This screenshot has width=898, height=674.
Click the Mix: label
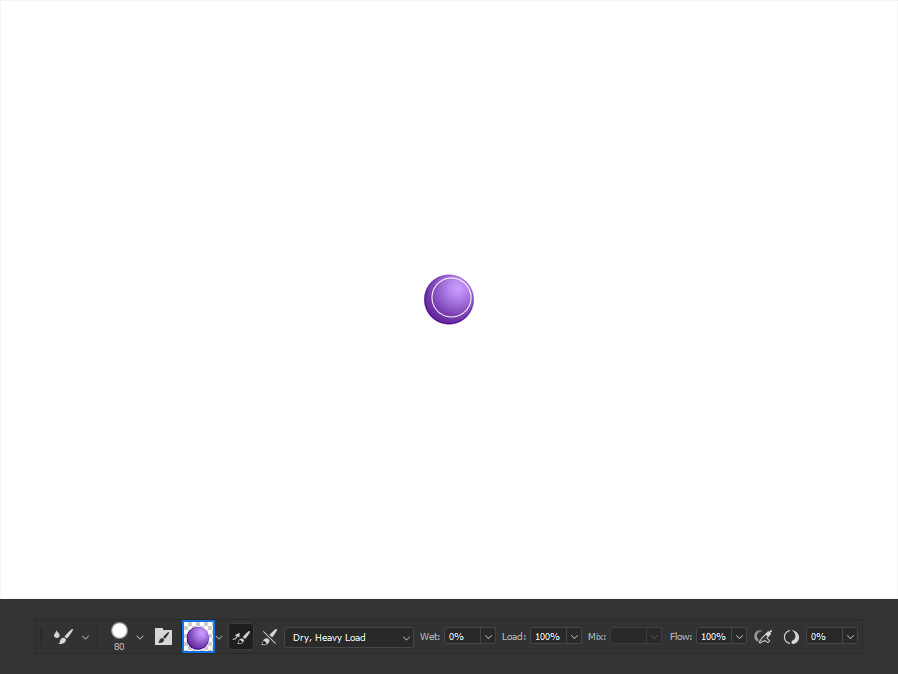click(597, 637)
